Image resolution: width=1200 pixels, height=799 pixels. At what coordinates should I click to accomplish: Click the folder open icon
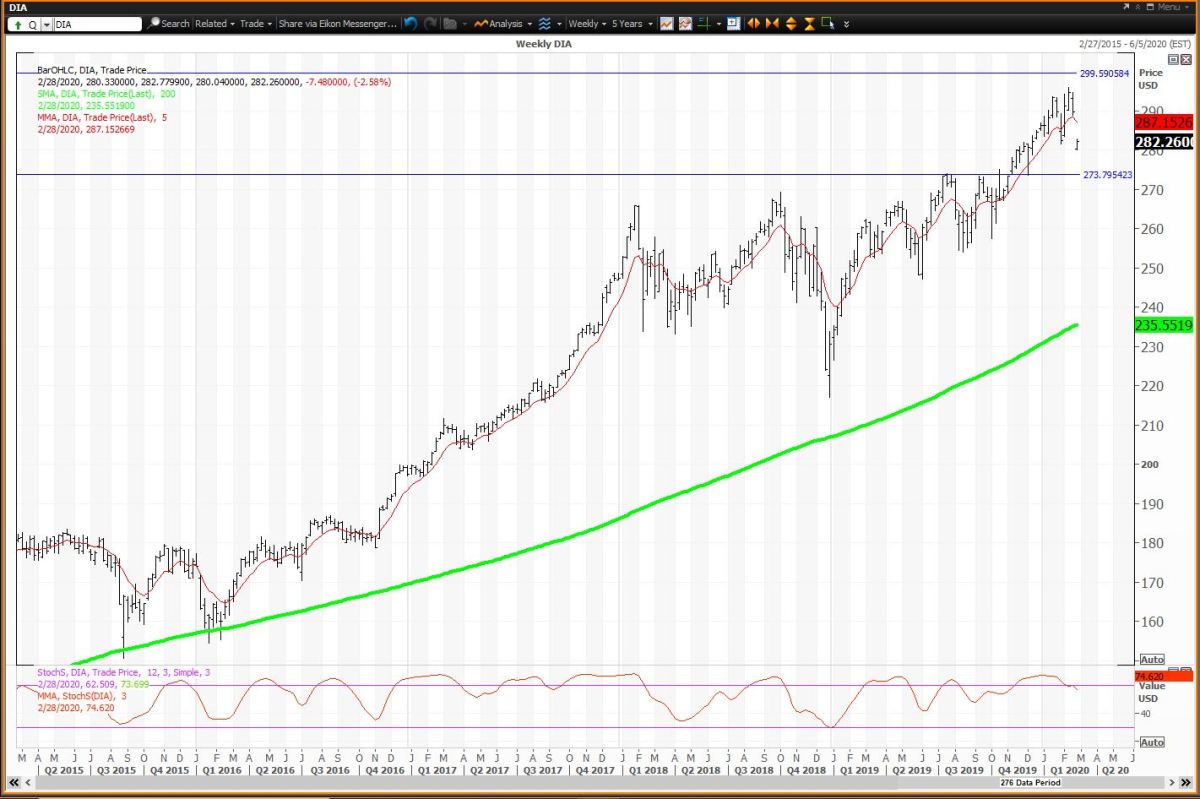tap(450, 23)
